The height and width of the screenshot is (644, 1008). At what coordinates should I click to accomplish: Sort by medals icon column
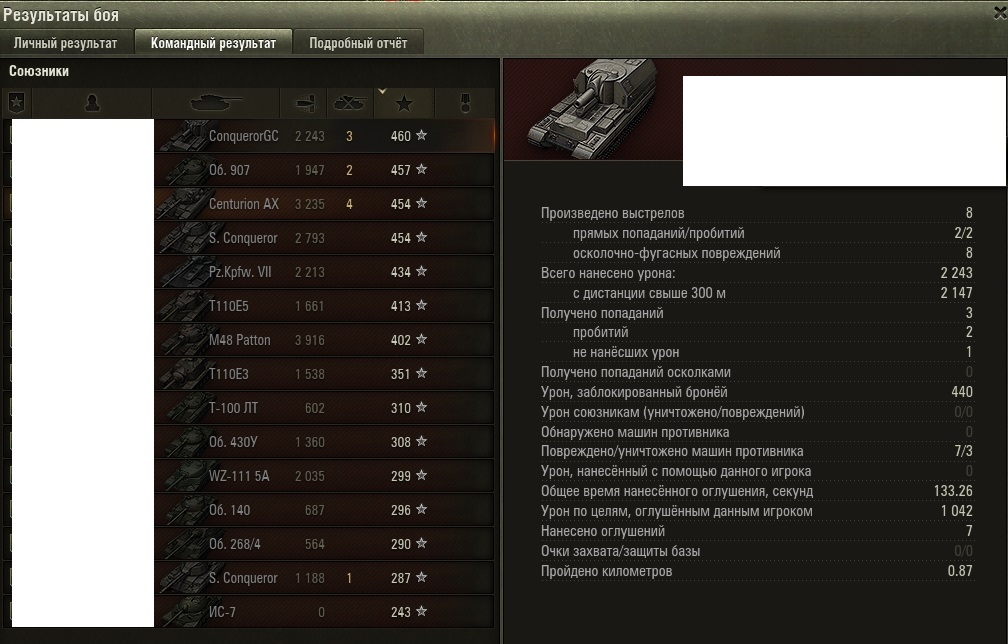pos(465,102)
